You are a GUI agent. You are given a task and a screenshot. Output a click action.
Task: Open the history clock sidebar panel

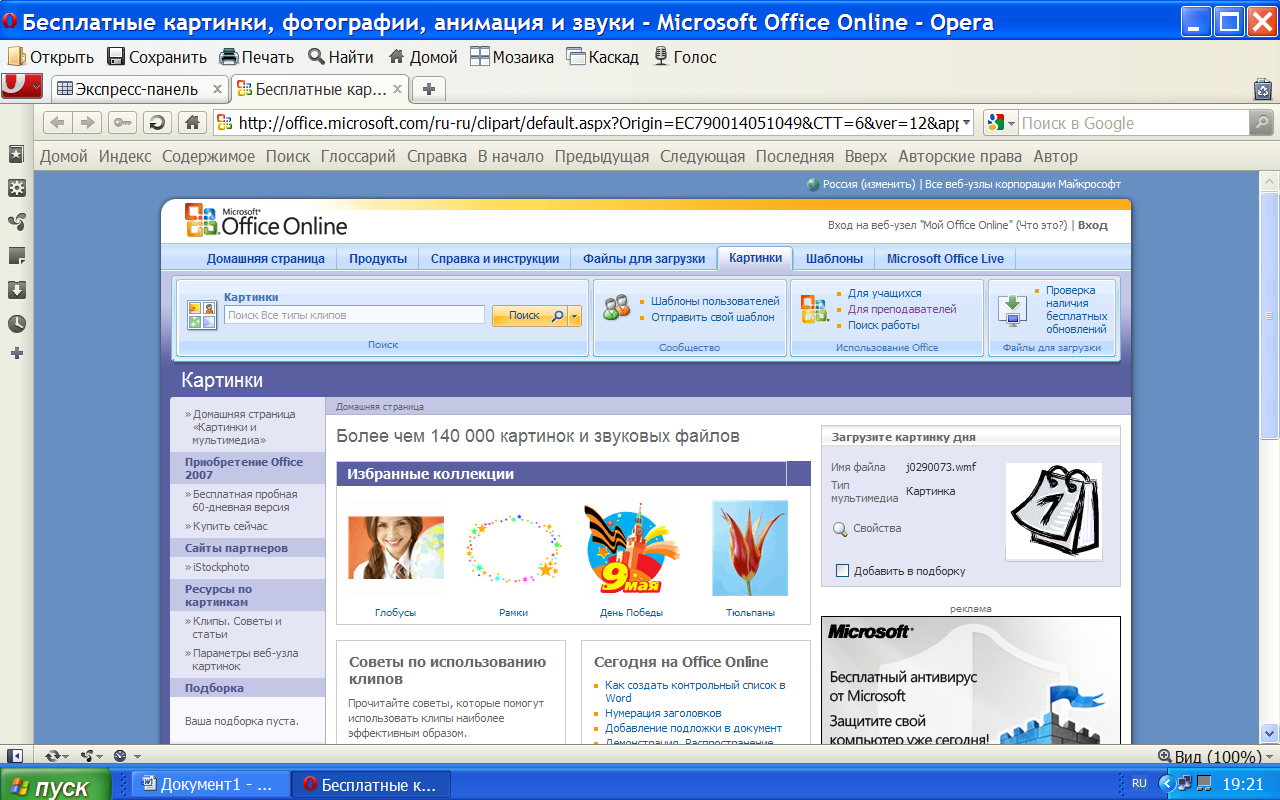(x=16, y=324)
